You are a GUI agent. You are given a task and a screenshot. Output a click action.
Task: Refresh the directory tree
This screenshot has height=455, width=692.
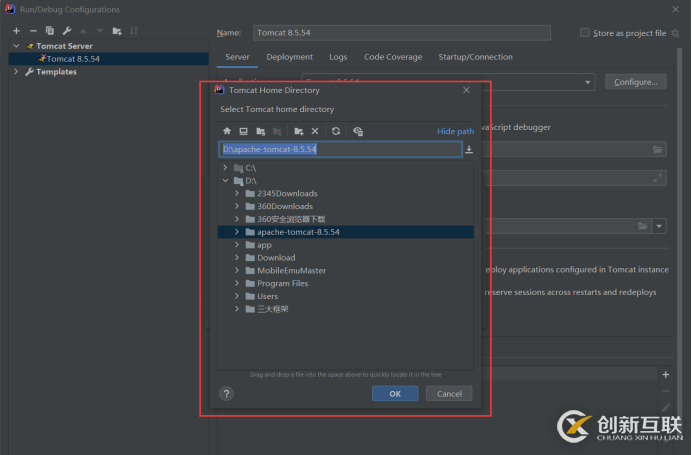pos(336,131)
